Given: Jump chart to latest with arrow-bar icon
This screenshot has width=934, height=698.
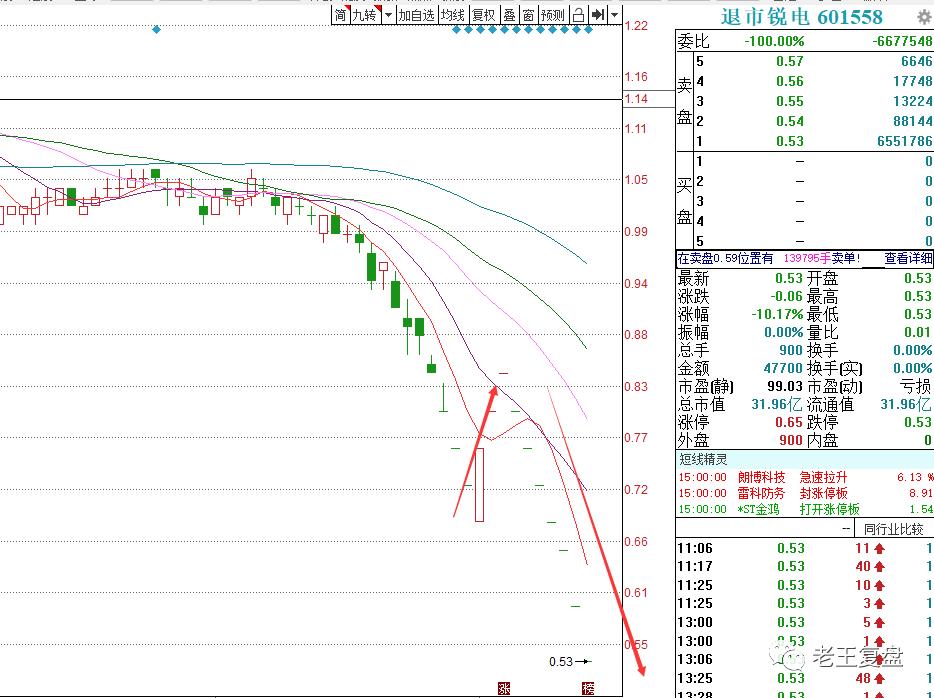Looking at the screenshot, I should (x=597, y=15).
